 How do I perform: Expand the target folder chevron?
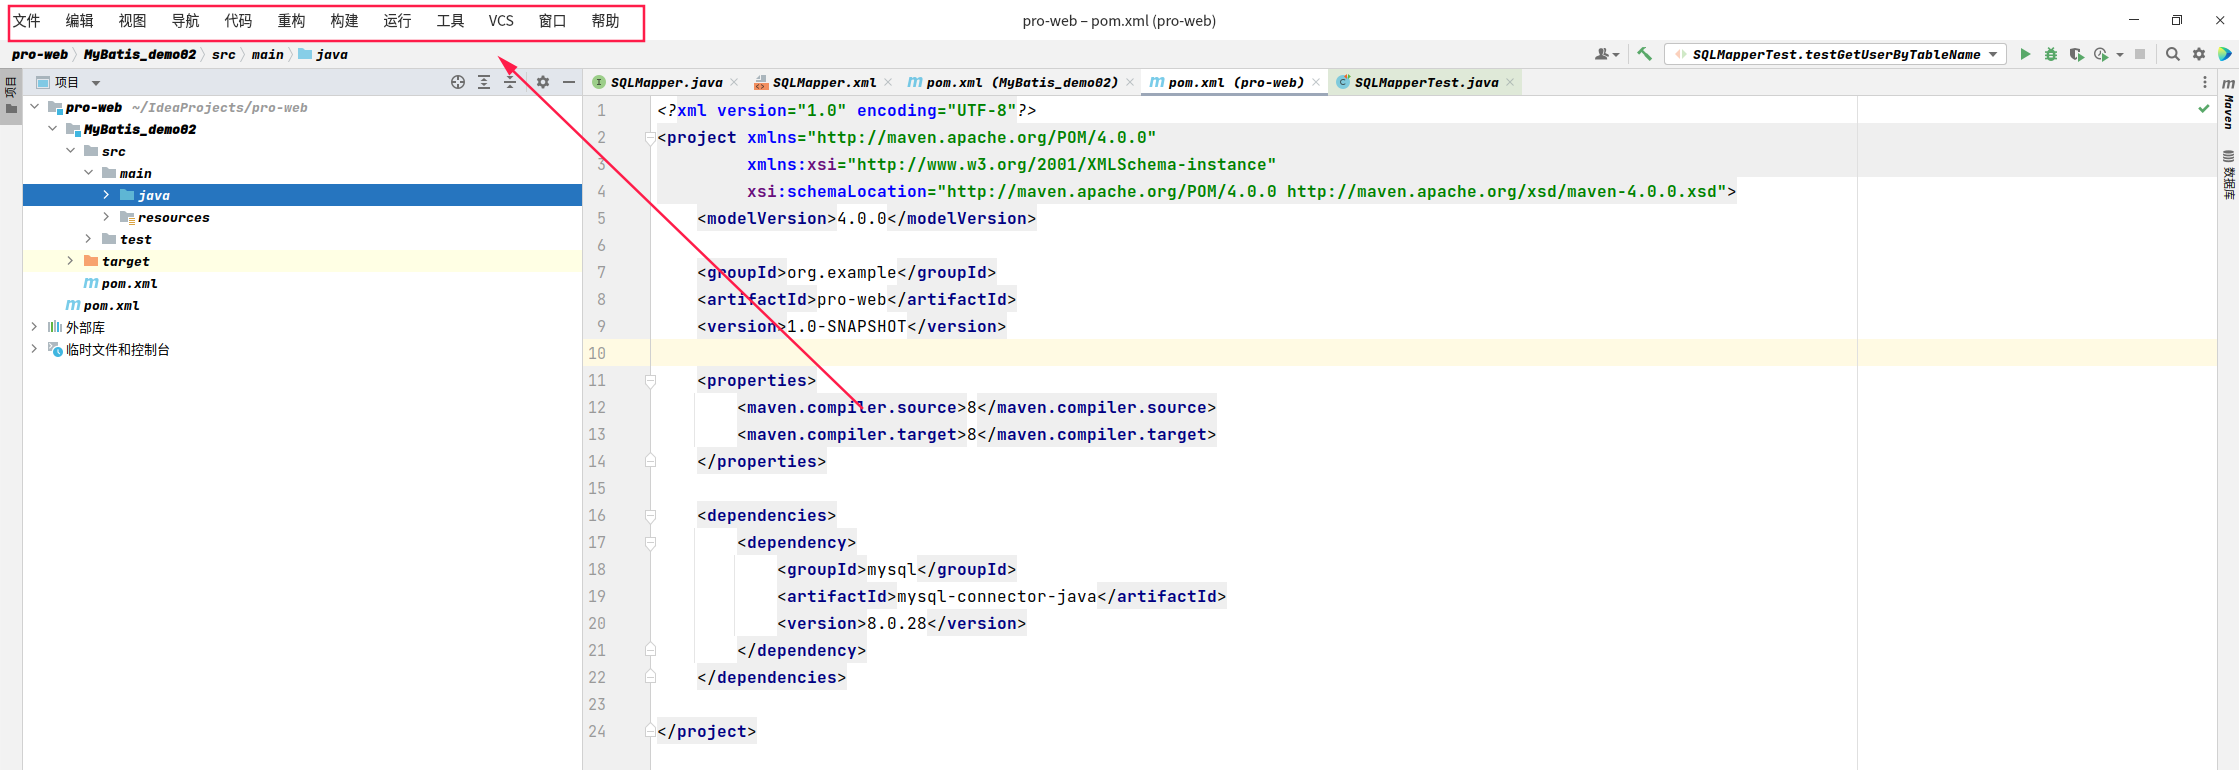point(71,261)
